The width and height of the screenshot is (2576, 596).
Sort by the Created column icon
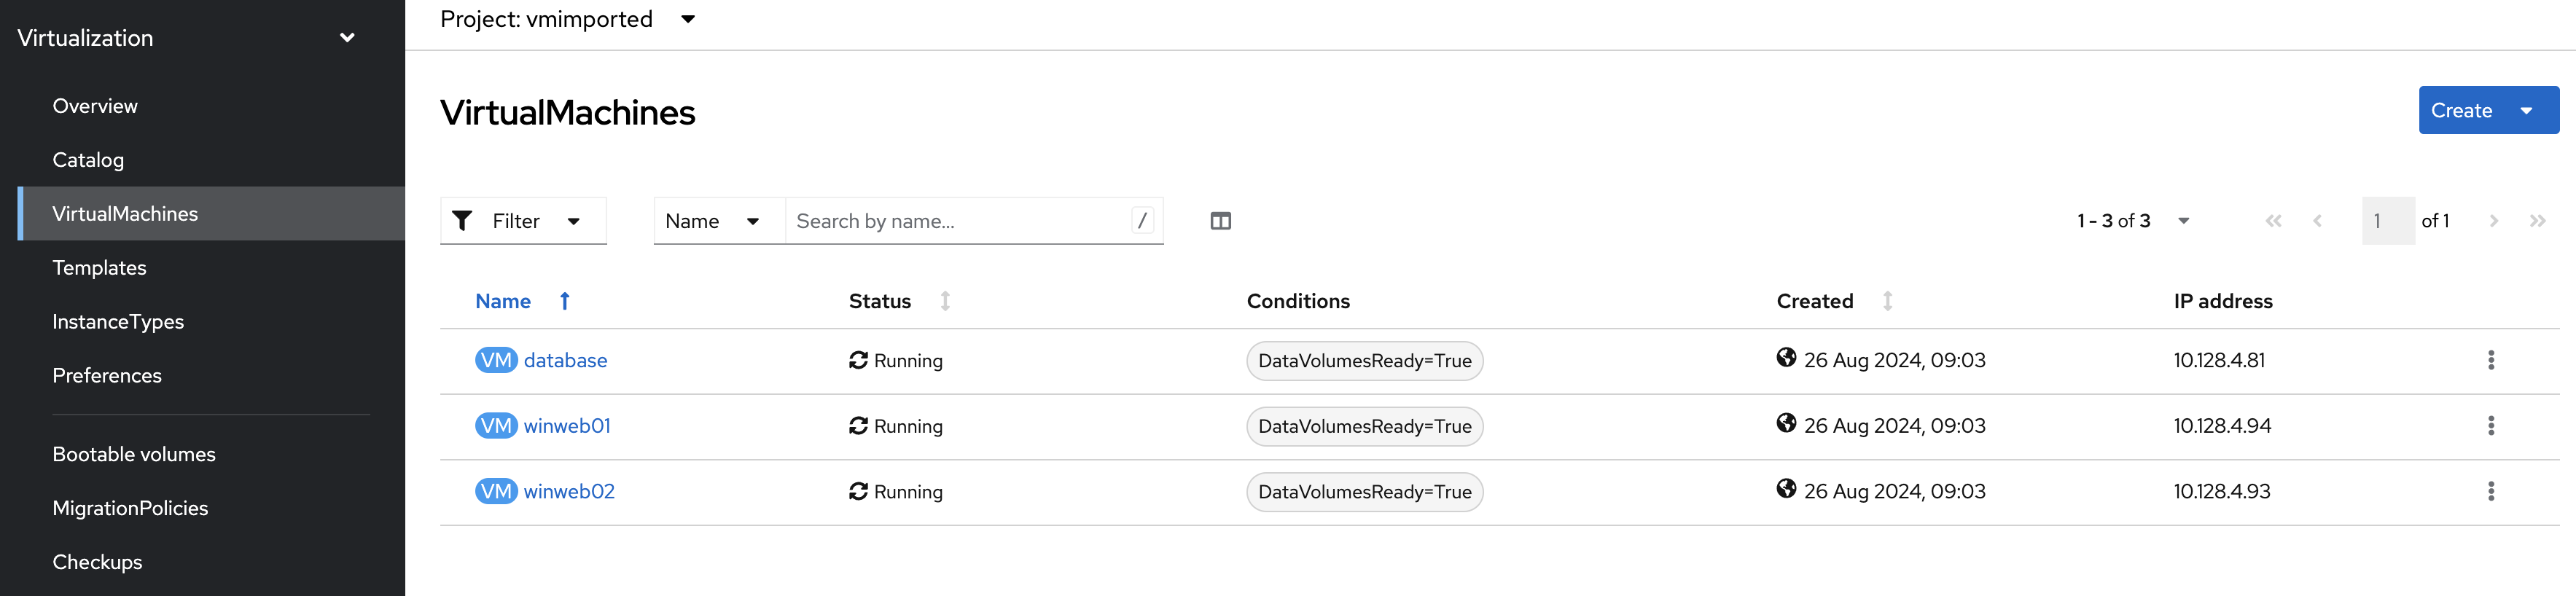point(1887,301)
